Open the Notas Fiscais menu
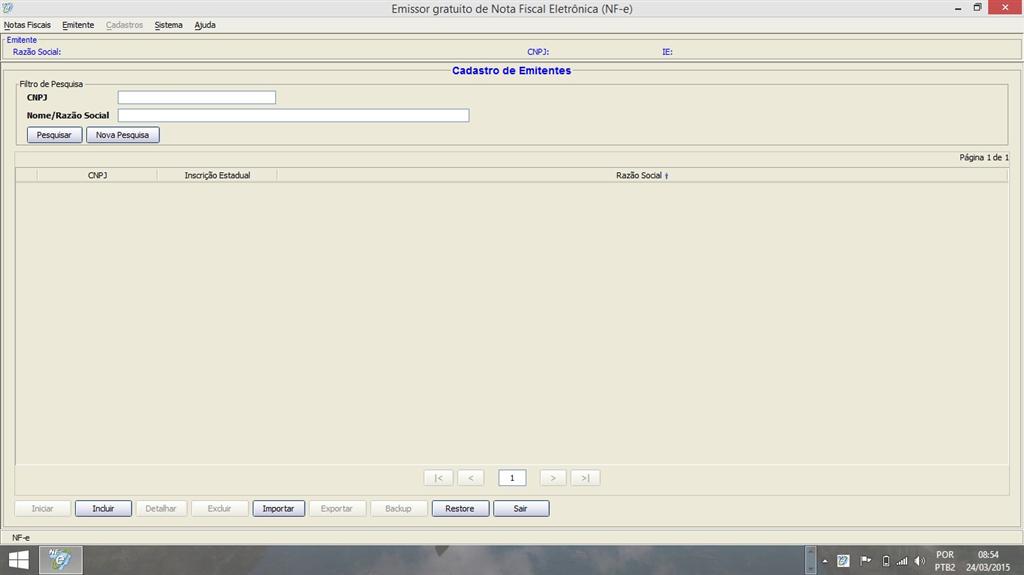Screen dimensions: 1024x575 pos(27,25)
